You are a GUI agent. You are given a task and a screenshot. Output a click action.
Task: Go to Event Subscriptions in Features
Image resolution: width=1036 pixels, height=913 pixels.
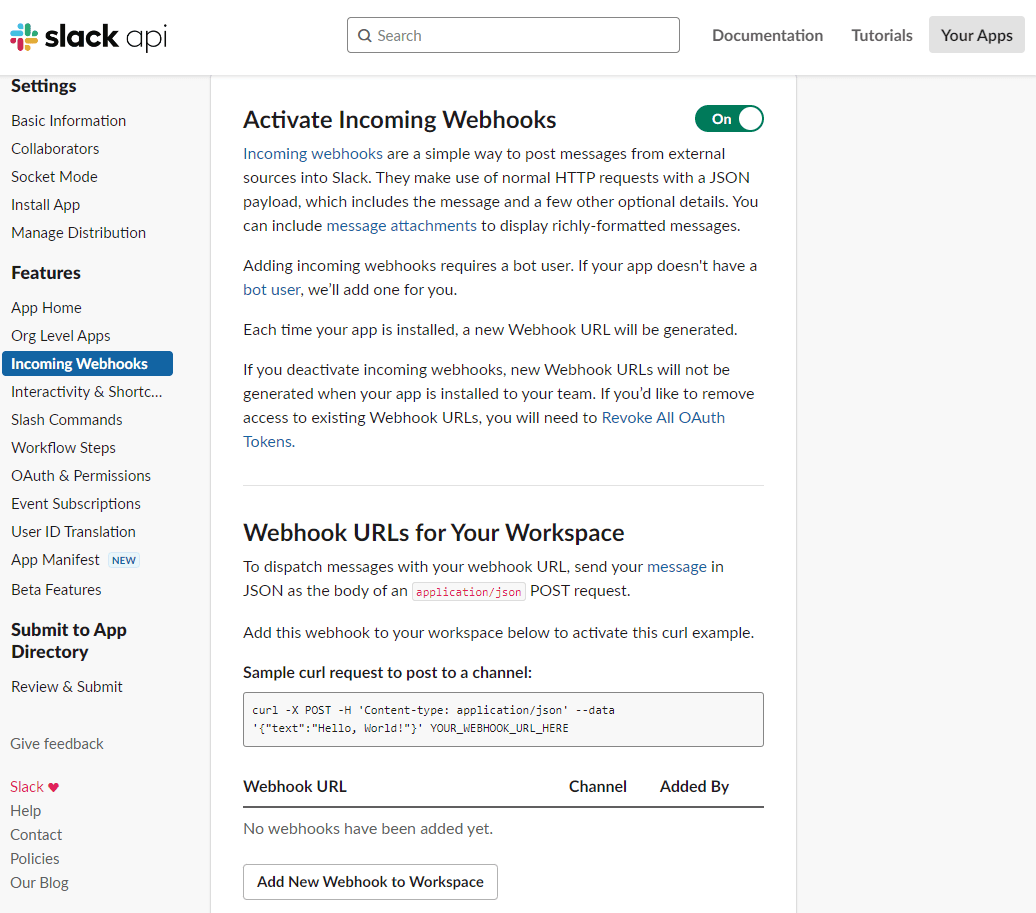[x=75, y=503]
